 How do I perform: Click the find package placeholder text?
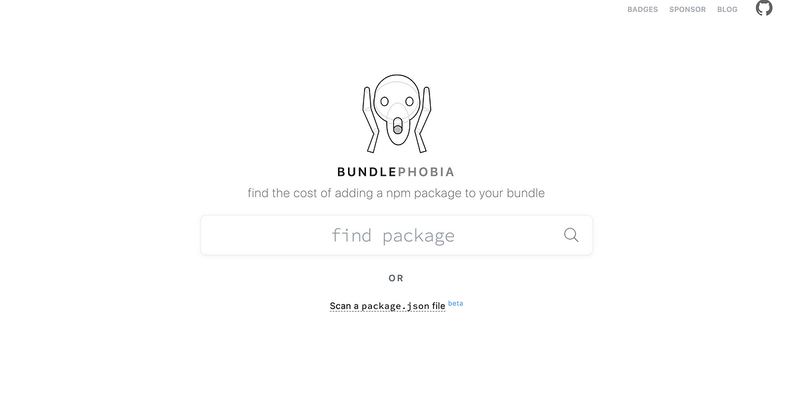click(x=393, y=235)
